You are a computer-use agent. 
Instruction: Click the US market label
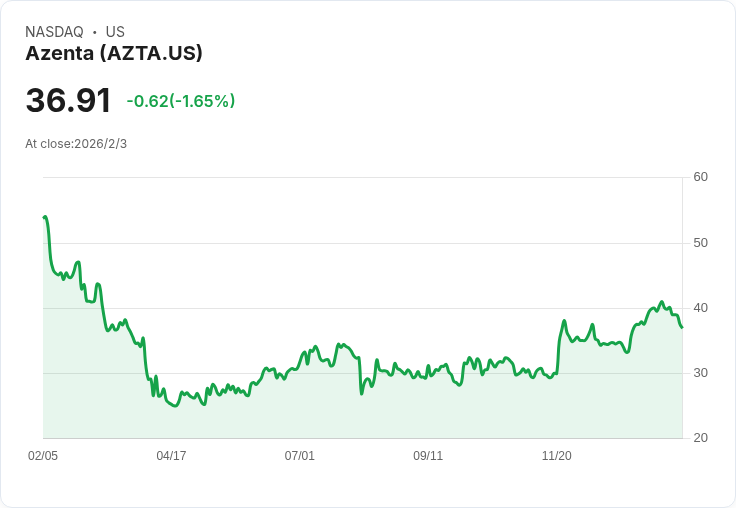pyautogui.click(x=115, y=32)
